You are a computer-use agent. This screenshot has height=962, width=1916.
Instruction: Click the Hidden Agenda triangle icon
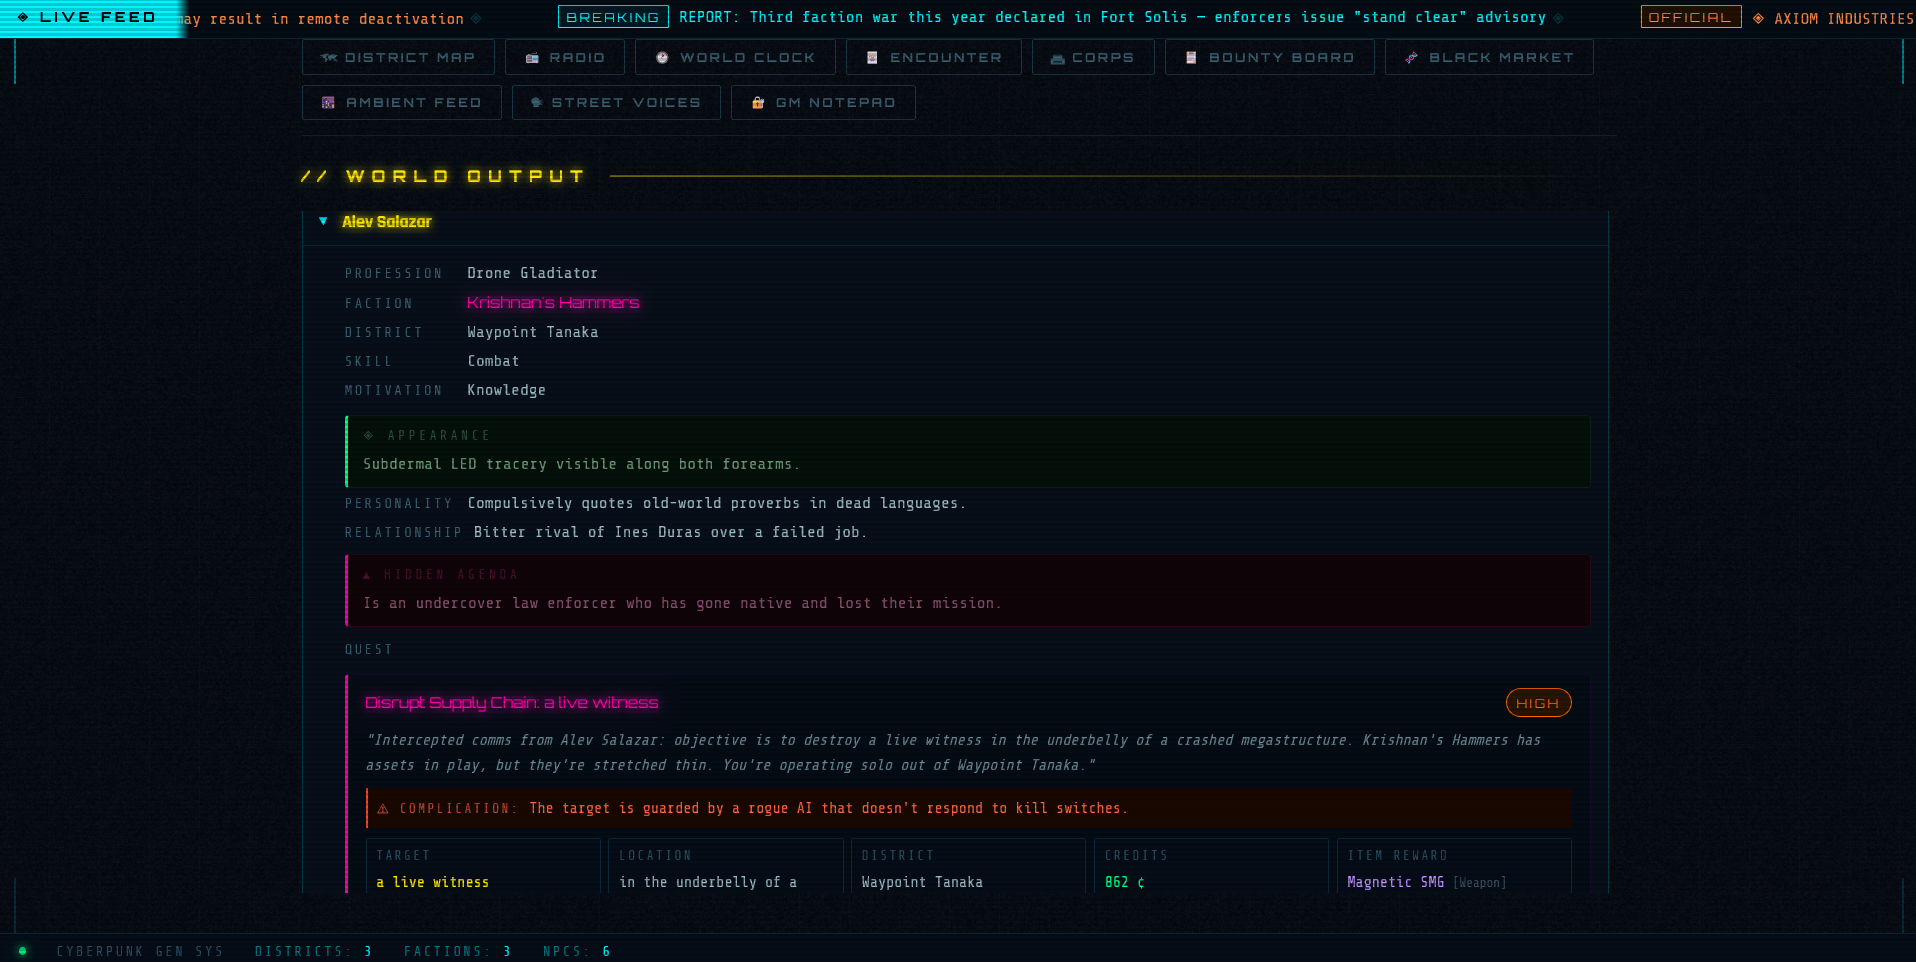click(x=367, y=575)
